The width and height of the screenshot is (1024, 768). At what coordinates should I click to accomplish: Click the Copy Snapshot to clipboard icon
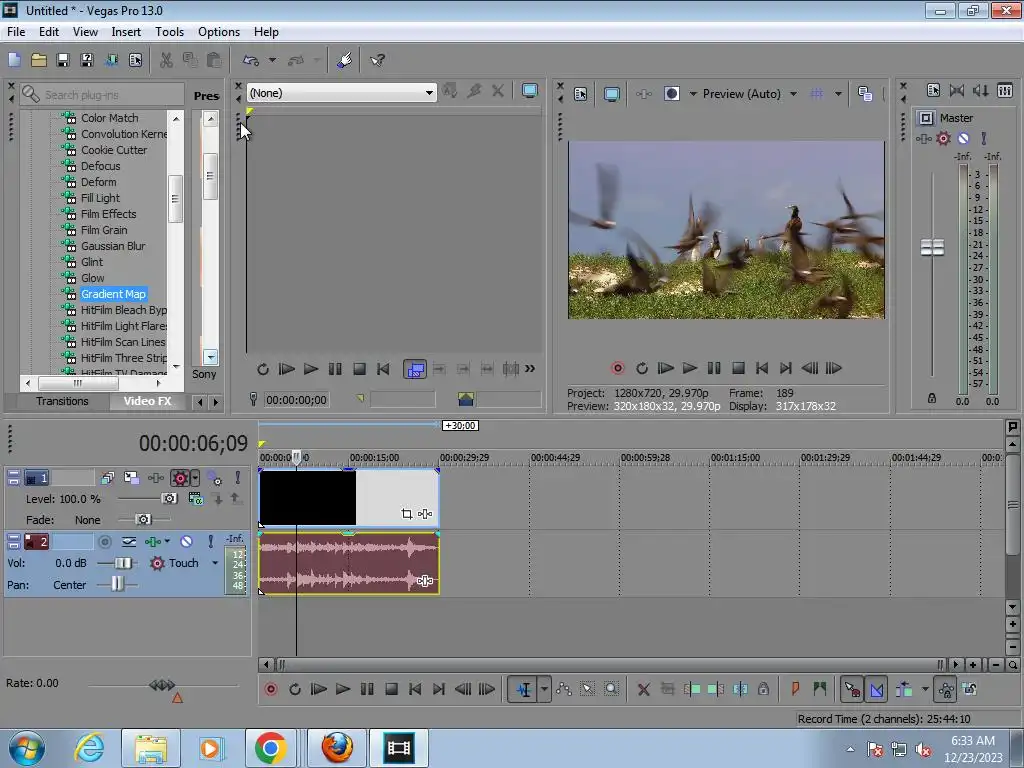[865, 94]
